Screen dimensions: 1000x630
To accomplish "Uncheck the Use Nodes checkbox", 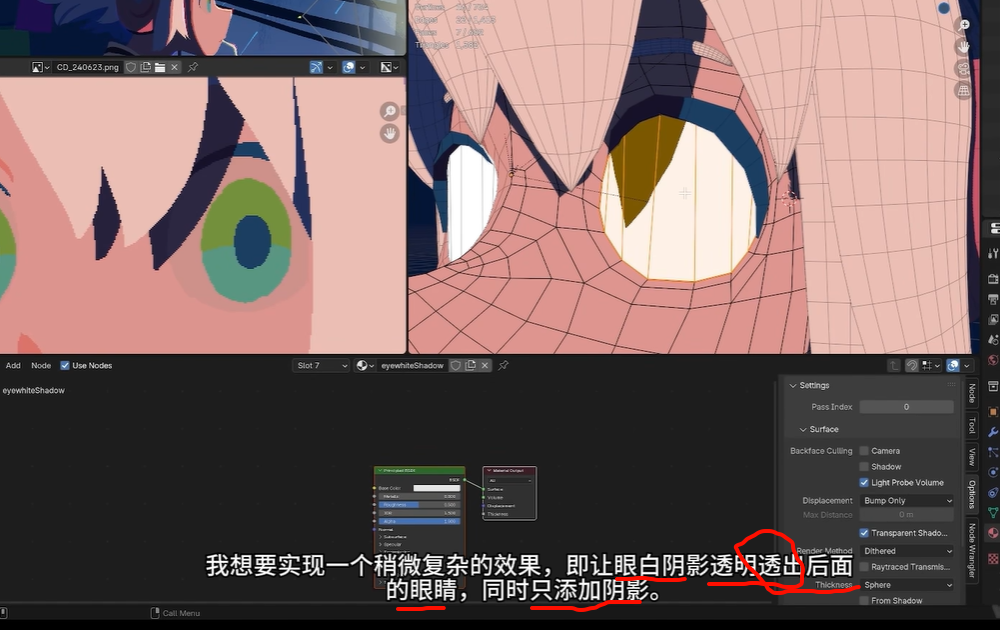I will (x=64, y=365).
